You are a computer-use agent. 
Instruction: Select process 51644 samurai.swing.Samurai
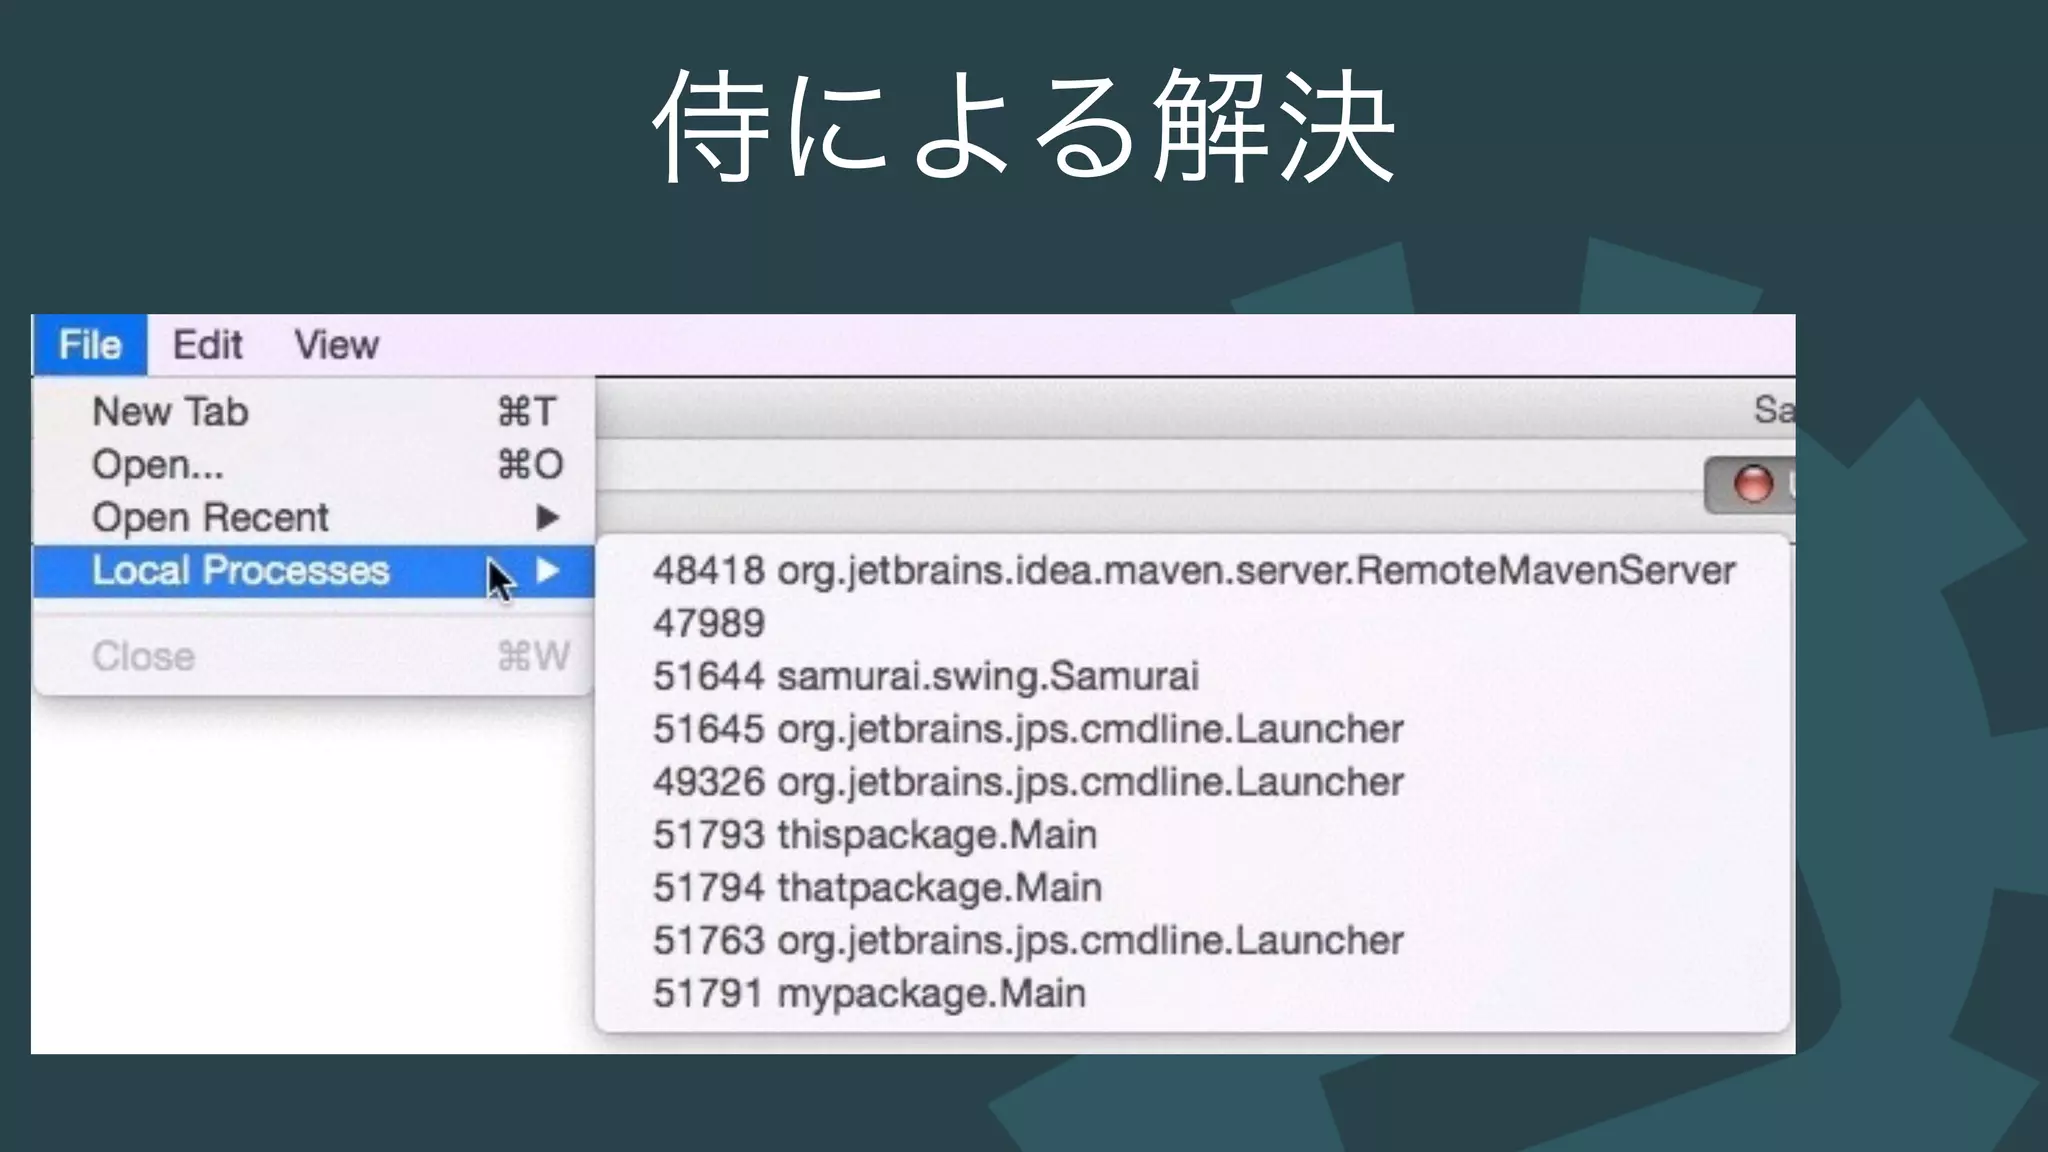925,677
